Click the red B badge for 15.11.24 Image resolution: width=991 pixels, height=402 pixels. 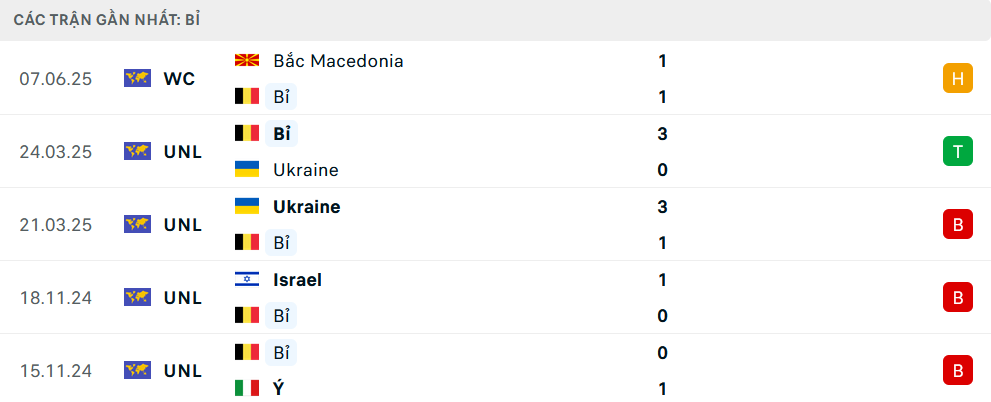click(958, 370)
